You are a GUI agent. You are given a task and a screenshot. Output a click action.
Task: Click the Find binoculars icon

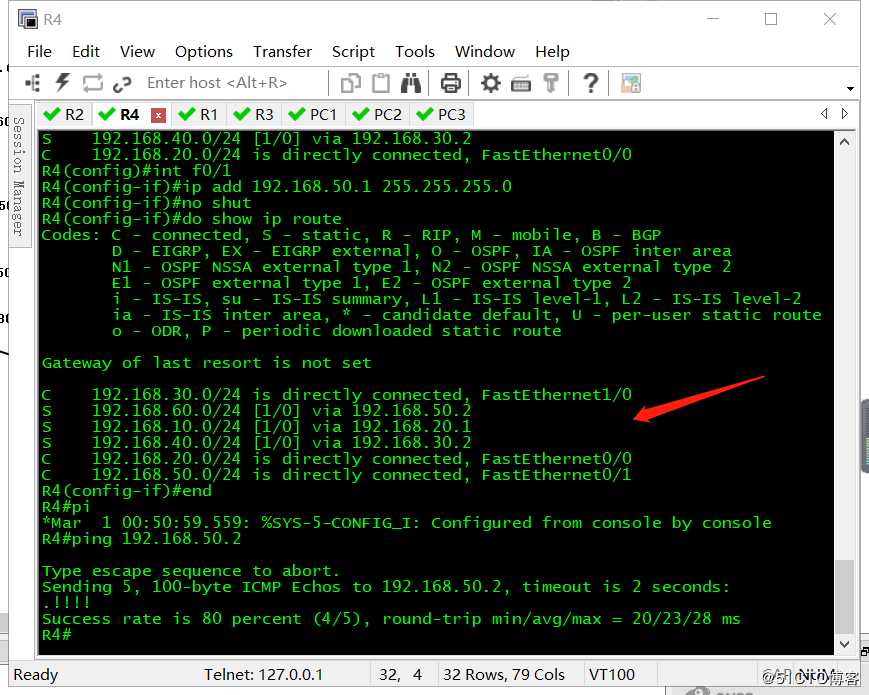pos(411,83)
